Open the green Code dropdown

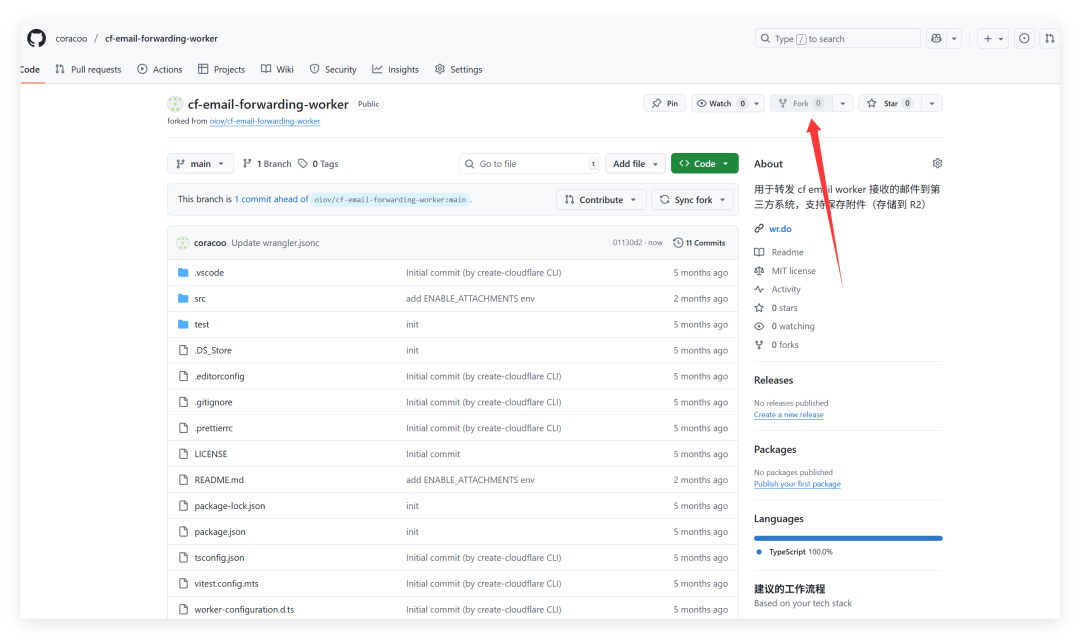(x=705, y=164)
